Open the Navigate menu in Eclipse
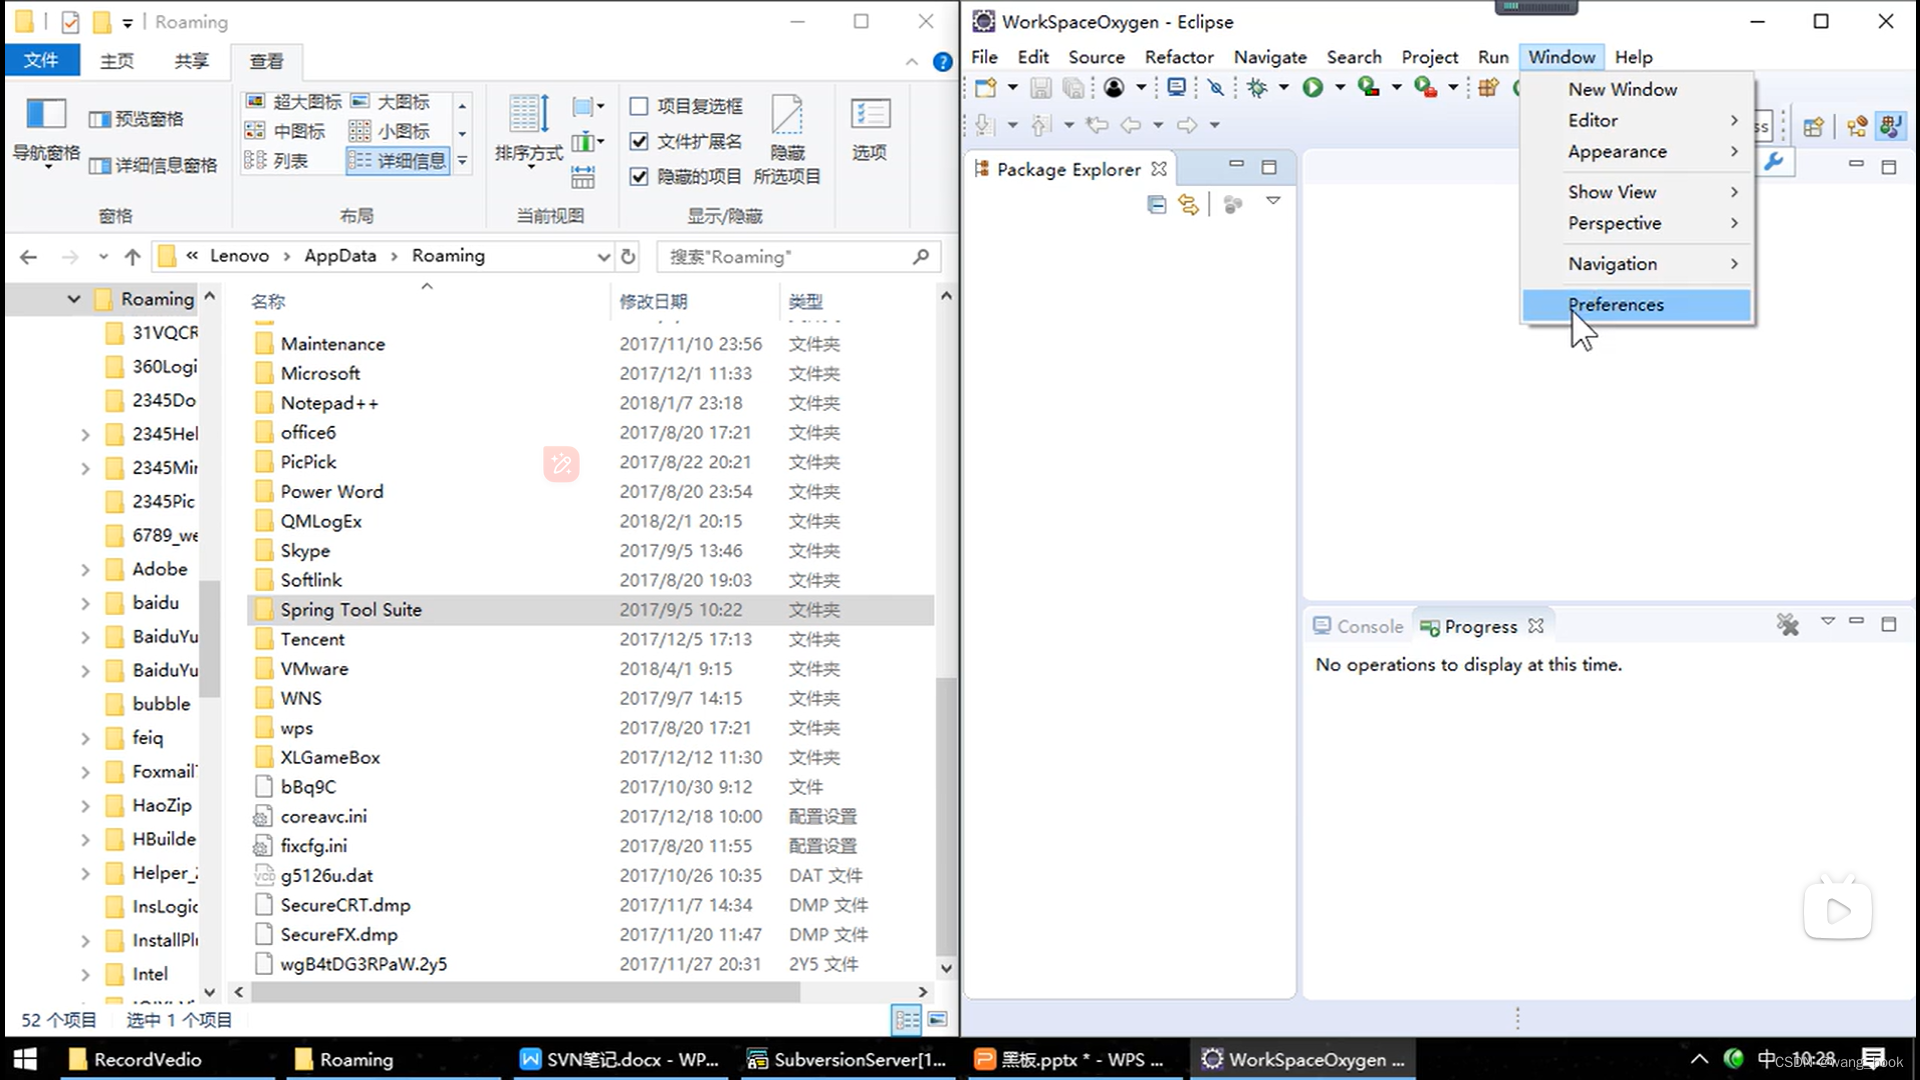Image resolution: width=1920 pixels, height=1080 pixels. tap(1270, 57)
